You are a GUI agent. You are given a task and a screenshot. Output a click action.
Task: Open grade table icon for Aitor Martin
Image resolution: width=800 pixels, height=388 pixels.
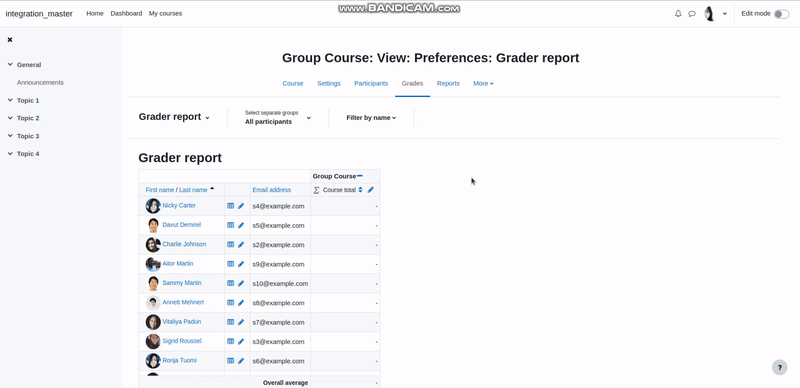pyautogui.click(x=230, y=264)
